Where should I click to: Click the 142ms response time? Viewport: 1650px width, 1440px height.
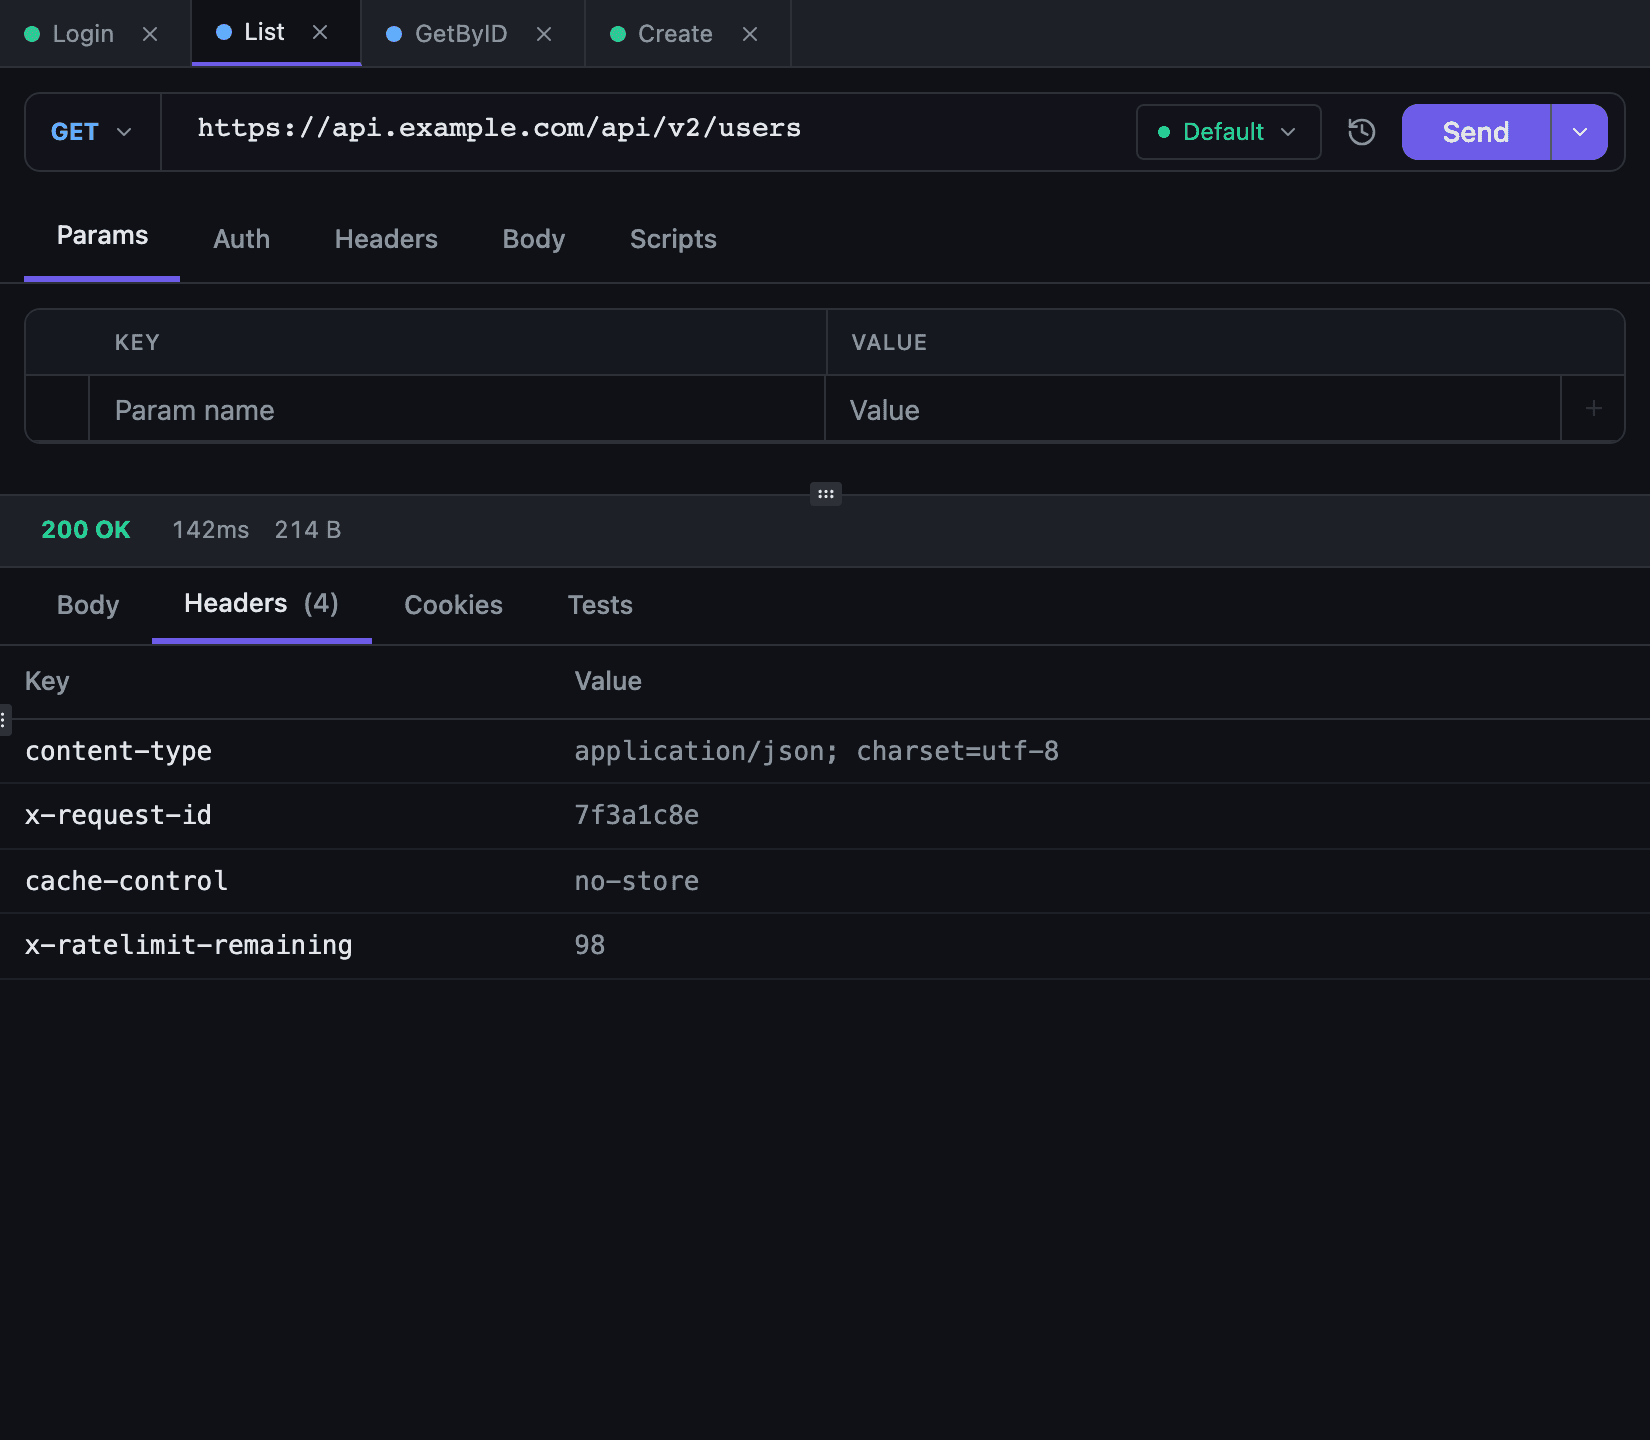click(211, 530)
